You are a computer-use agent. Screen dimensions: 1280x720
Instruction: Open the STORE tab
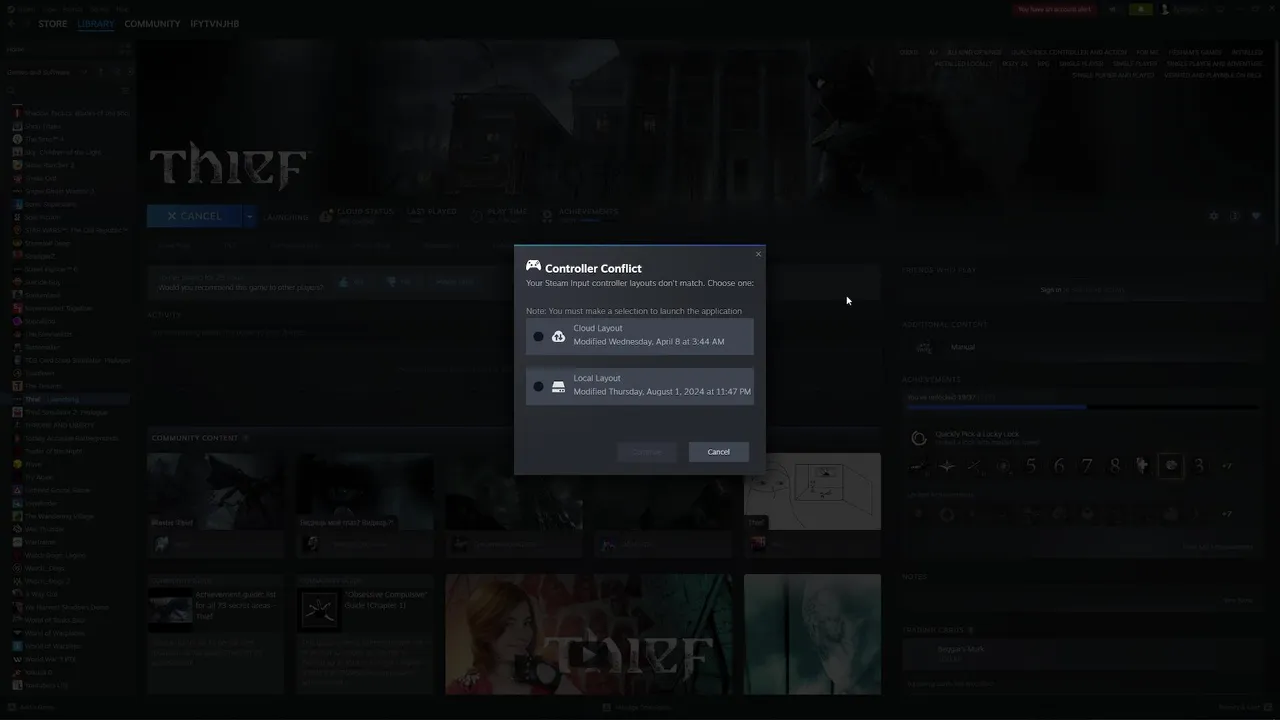click(53, 23)
